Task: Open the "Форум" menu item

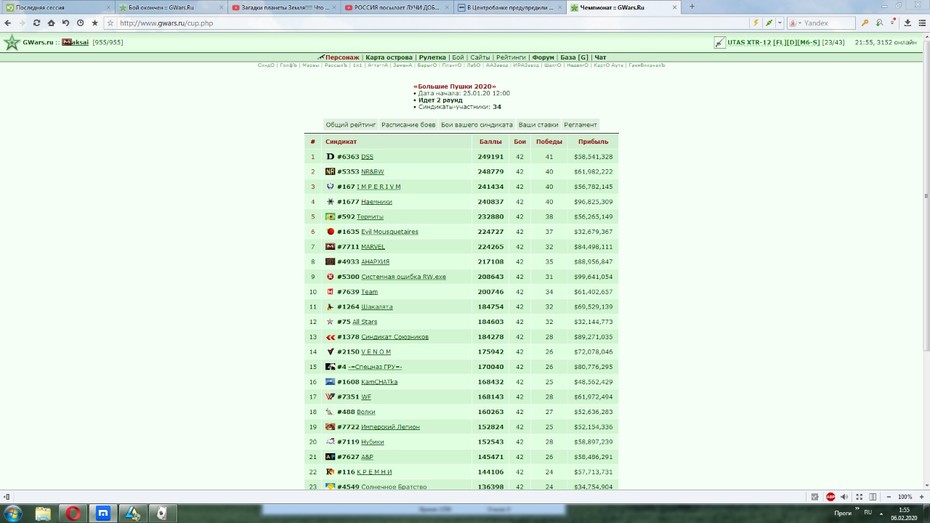Action: pyautogui.click(x=543, y=58)
